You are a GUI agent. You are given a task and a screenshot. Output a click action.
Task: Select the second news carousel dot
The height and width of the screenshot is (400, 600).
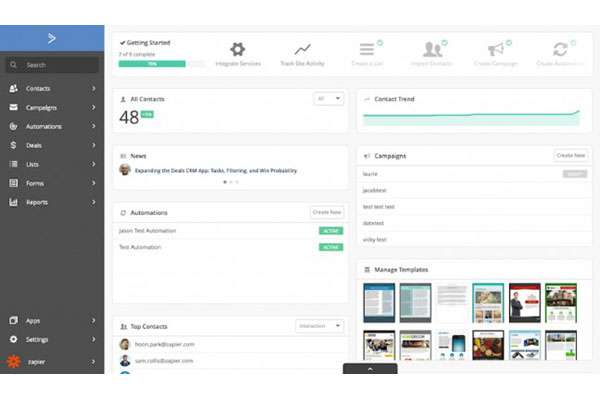tap(231, 182)
